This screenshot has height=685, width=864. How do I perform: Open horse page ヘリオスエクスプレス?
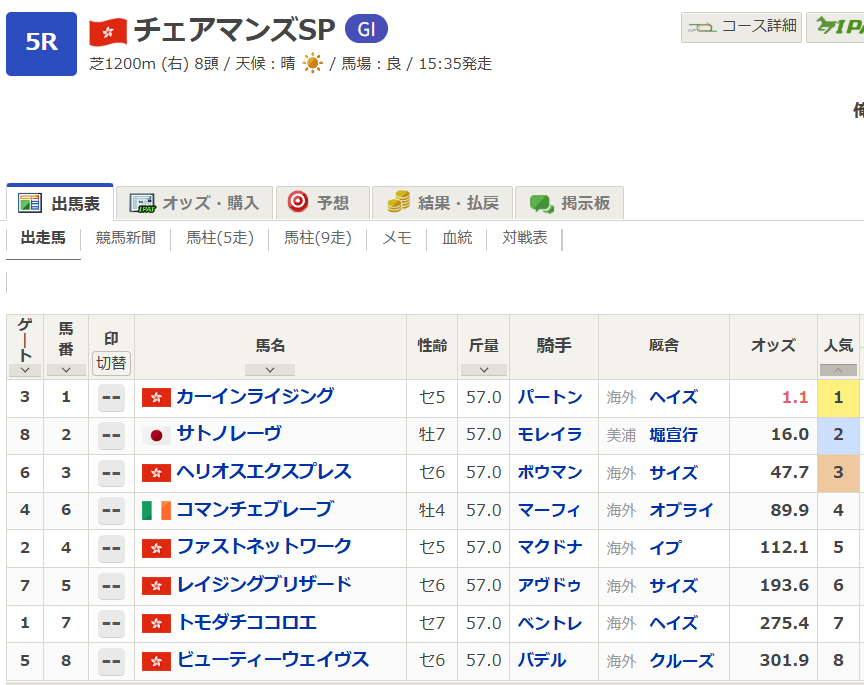tap(264, 472)
